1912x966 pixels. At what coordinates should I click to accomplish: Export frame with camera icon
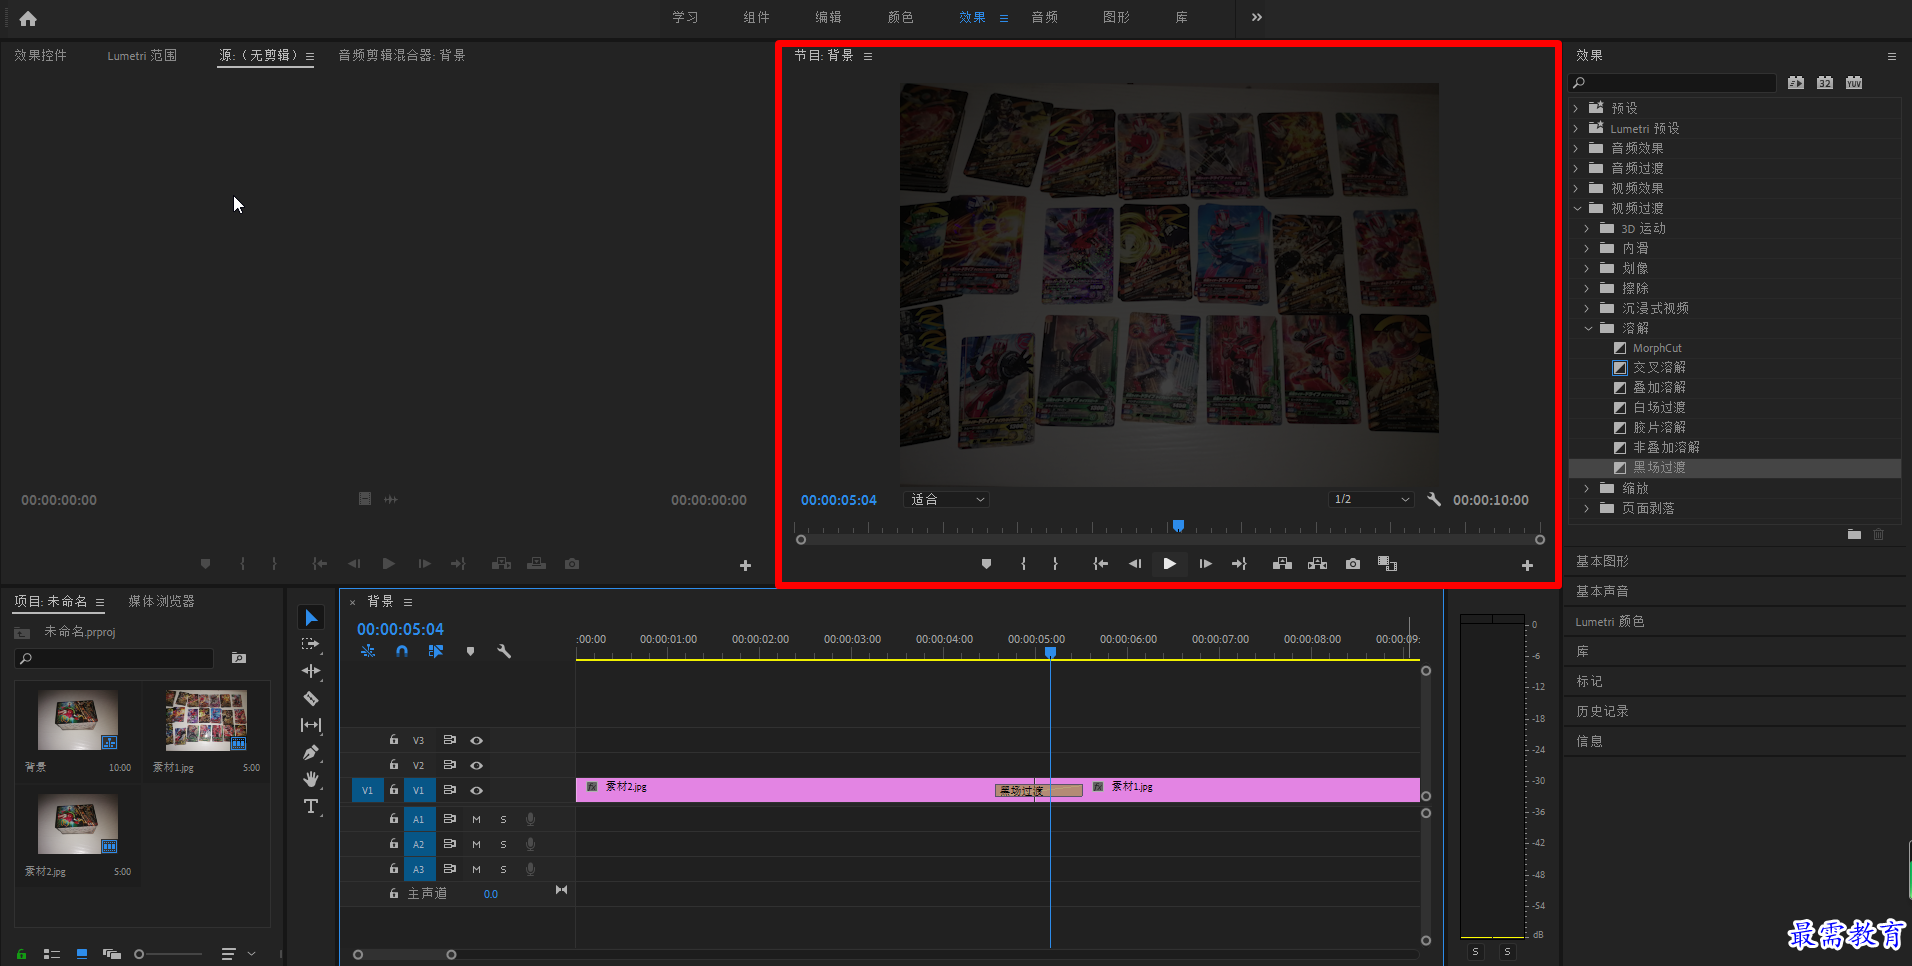coord(1353,564)
